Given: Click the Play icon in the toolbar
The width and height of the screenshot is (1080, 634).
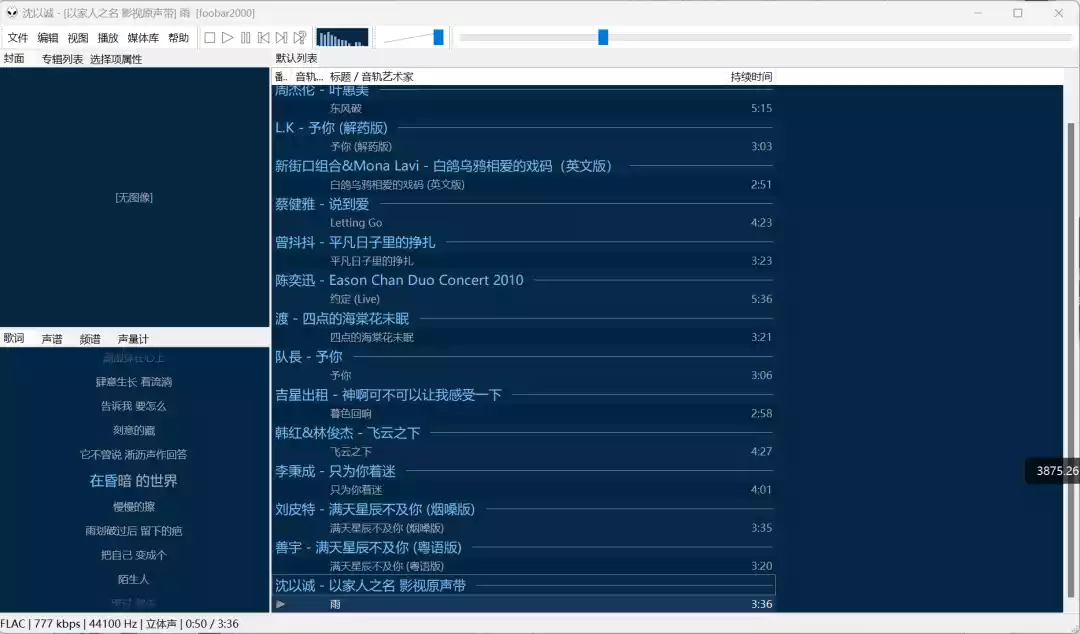Looking at the screenshot, I should pos(228,37).
